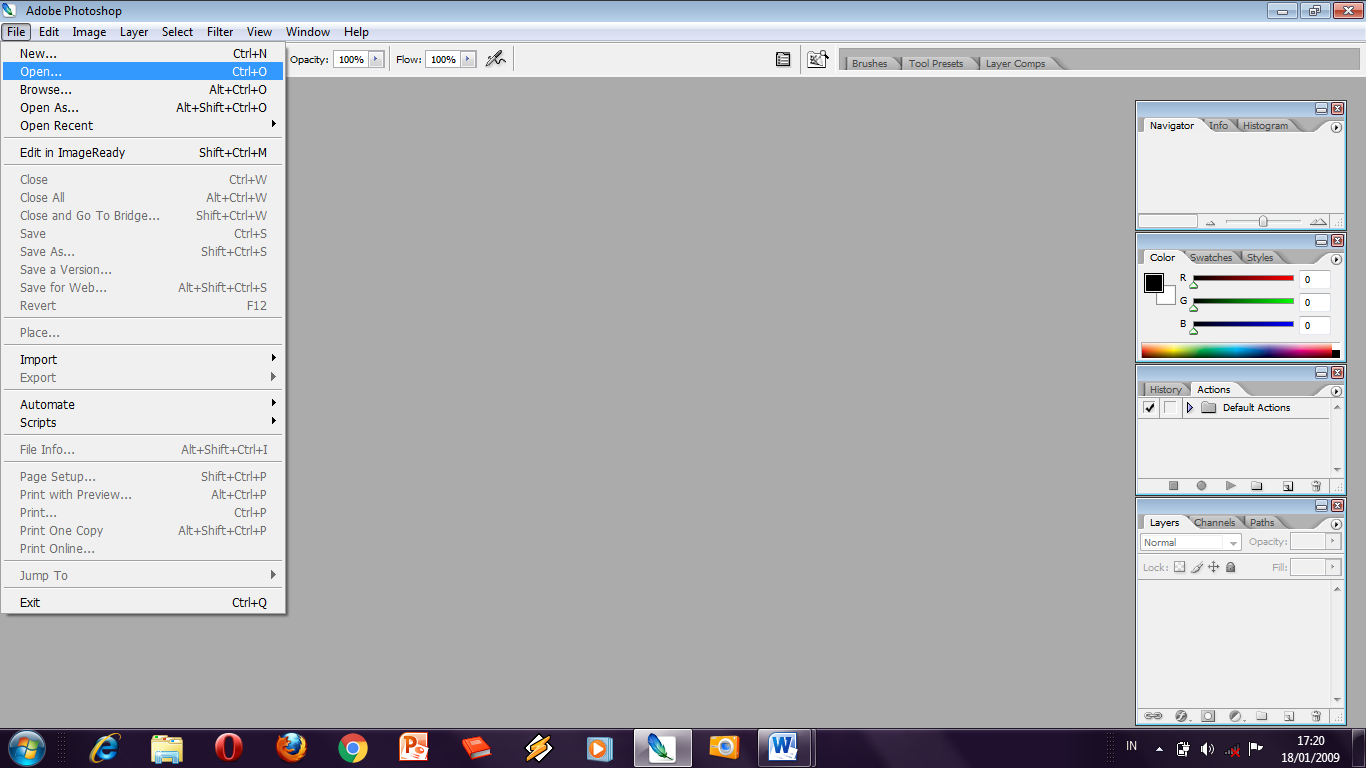
Task: Click the Go to Bridge icon
Action: click(x=818, y=59)
